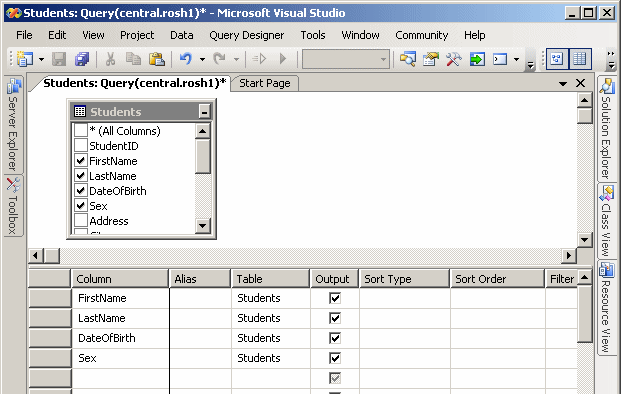Open the Tools menu
This screenshot has width=621, height=394.
click(x=313, y=35)
